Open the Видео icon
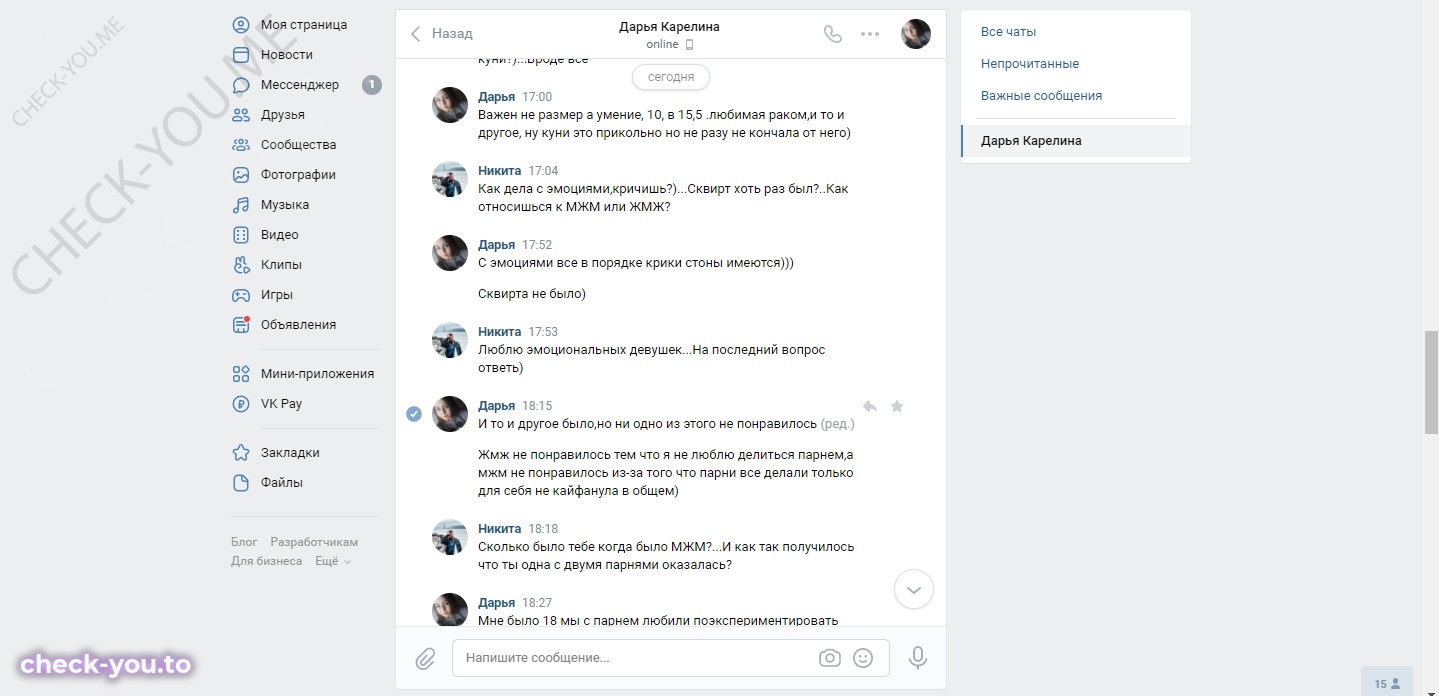 click(241, 235)
